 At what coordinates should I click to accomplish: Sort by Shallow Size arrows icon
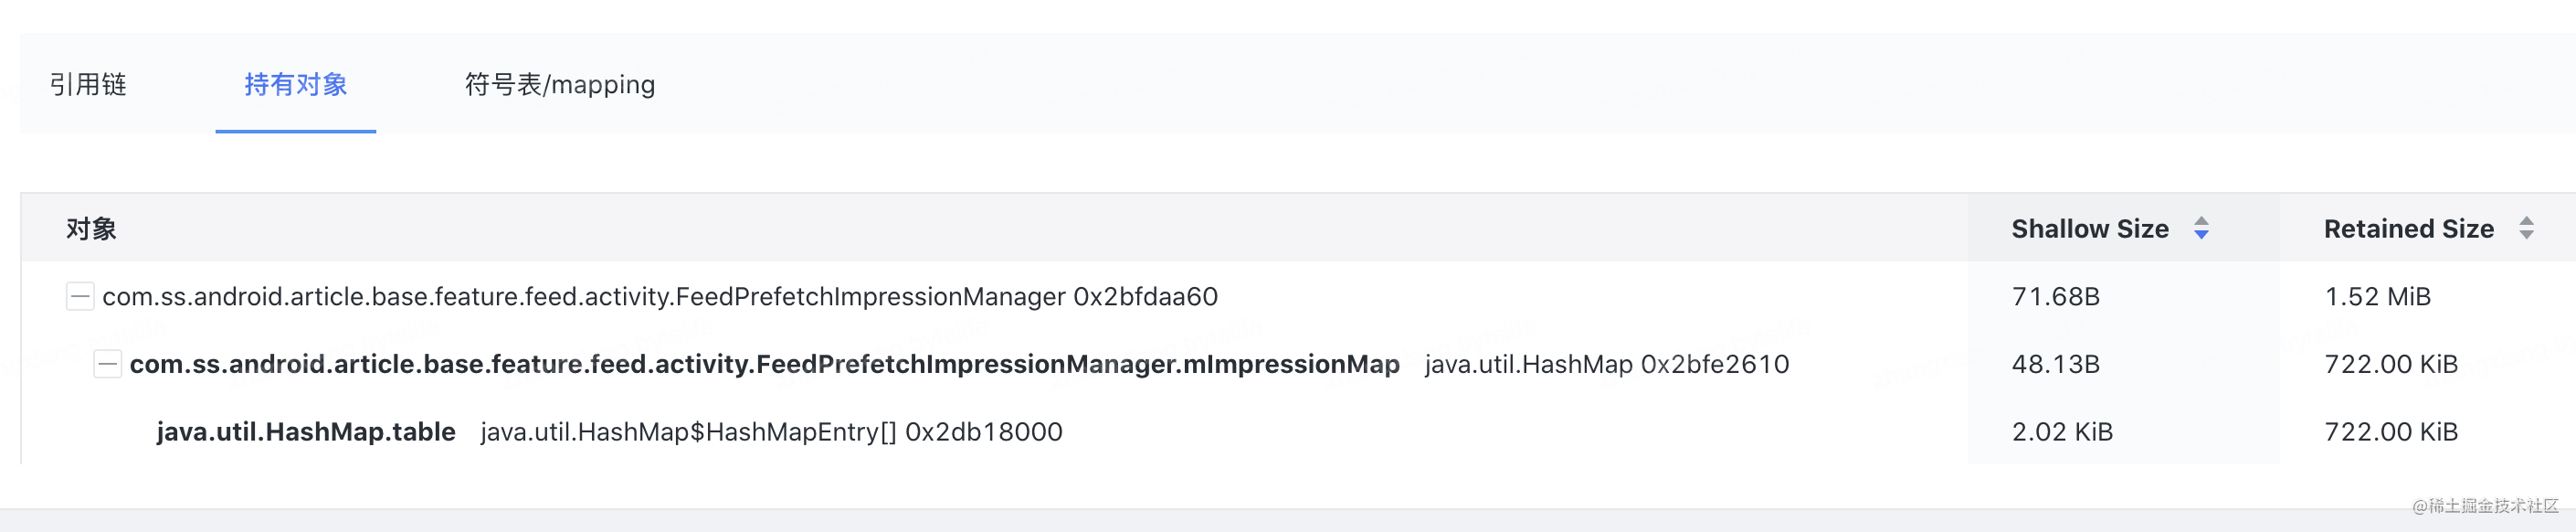pos(2201,228)
